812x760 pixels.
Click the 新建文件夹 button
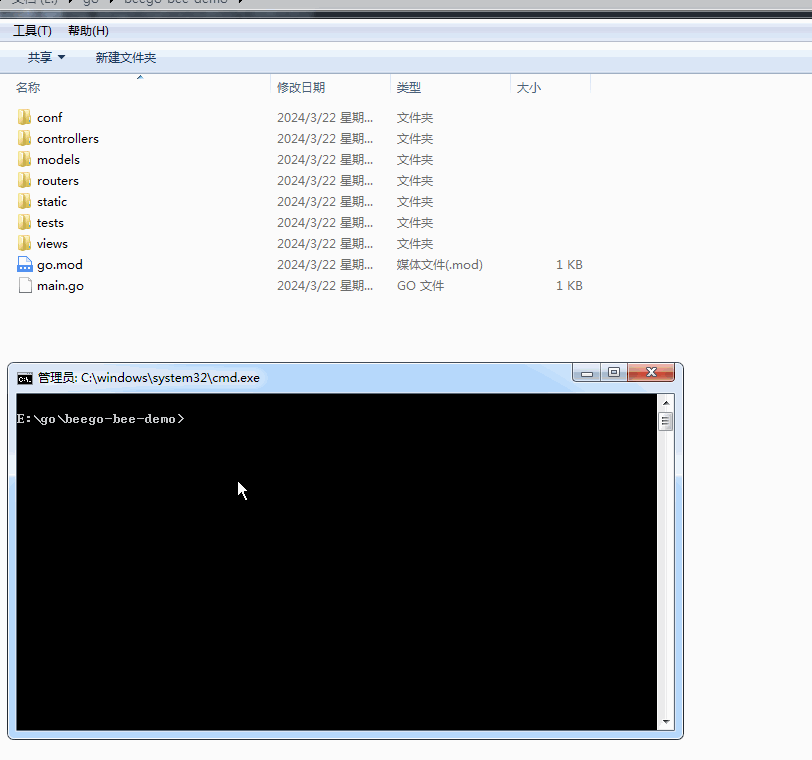125,57
